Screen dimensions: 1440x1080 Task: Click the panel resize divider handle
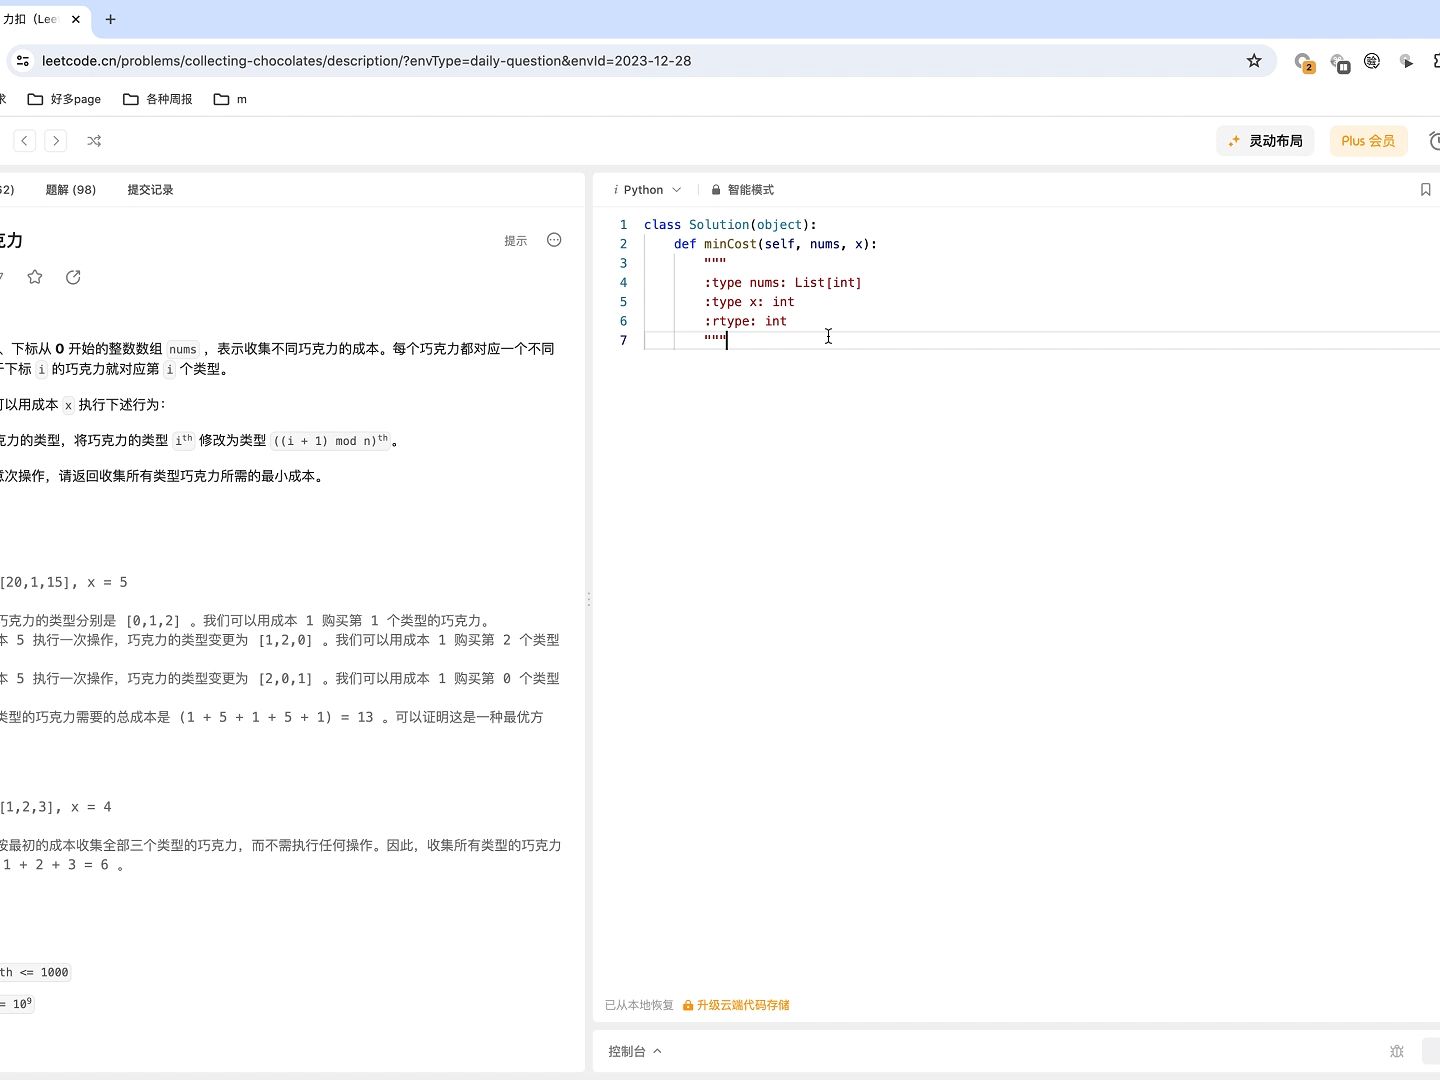coord(589,599)
